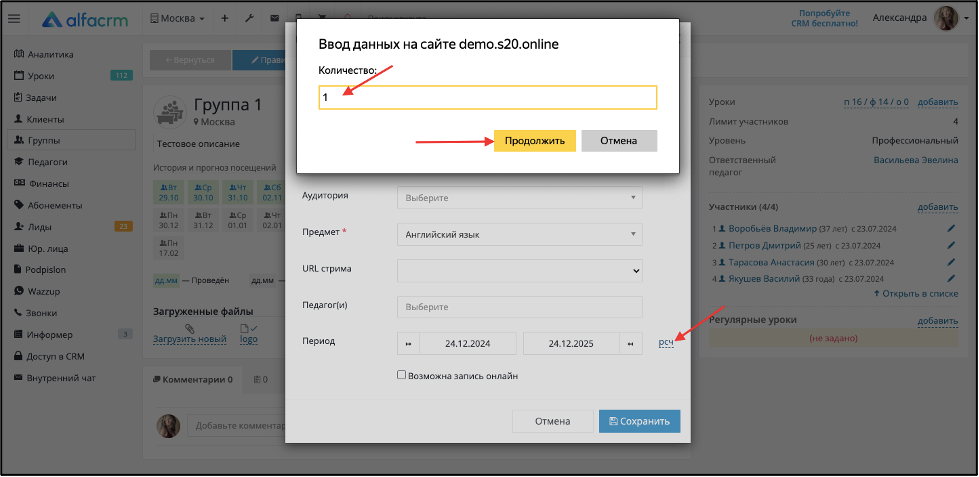The height and width of the screenshot is (477, 979).
Task: Click the п 16 / ф 14 / о 0 lessons link
Action: pyautogui.click(x=876, y=102)
